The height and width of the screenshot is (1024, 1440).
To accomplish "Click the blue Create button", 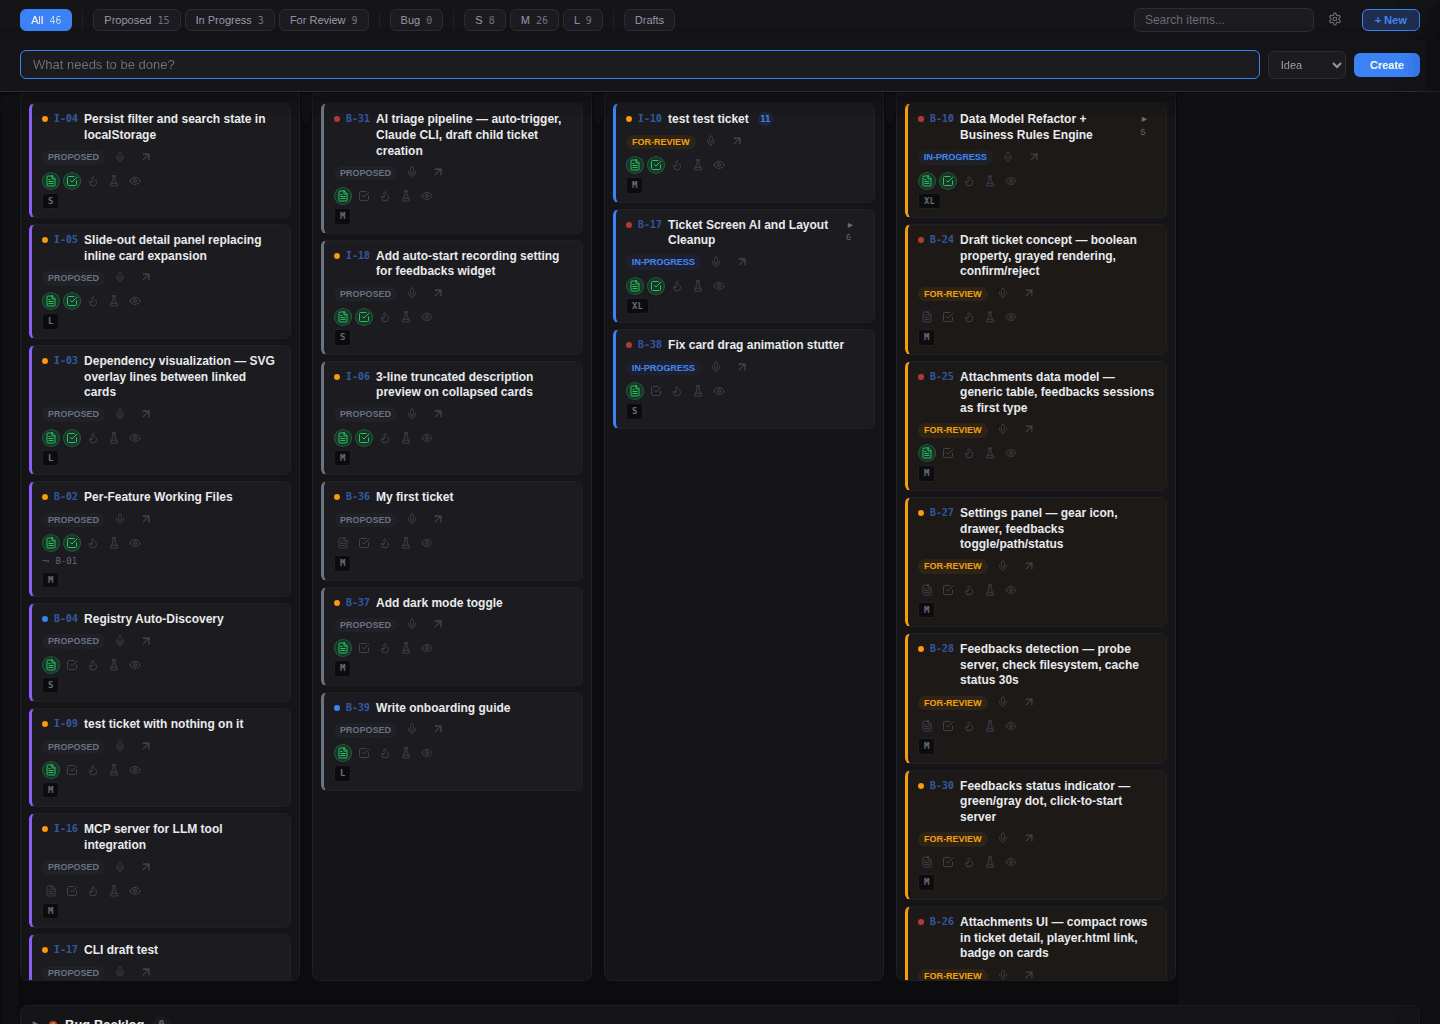I will tap(1387, 65).
